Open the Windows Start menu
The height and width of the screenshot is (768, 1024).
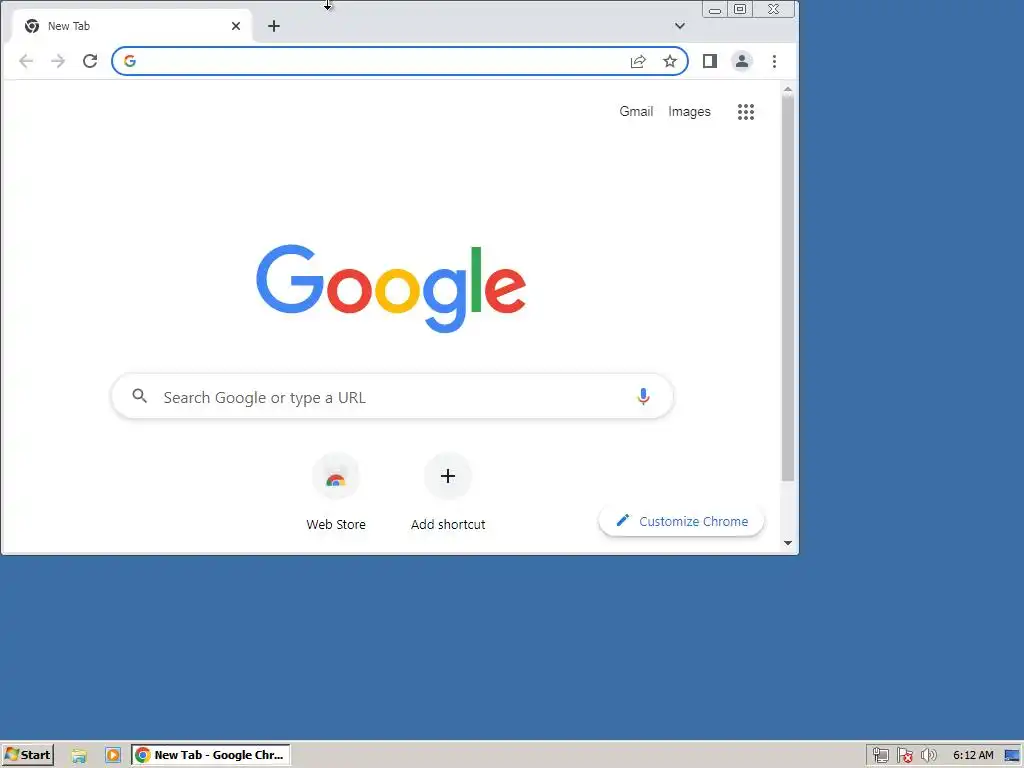28,755
